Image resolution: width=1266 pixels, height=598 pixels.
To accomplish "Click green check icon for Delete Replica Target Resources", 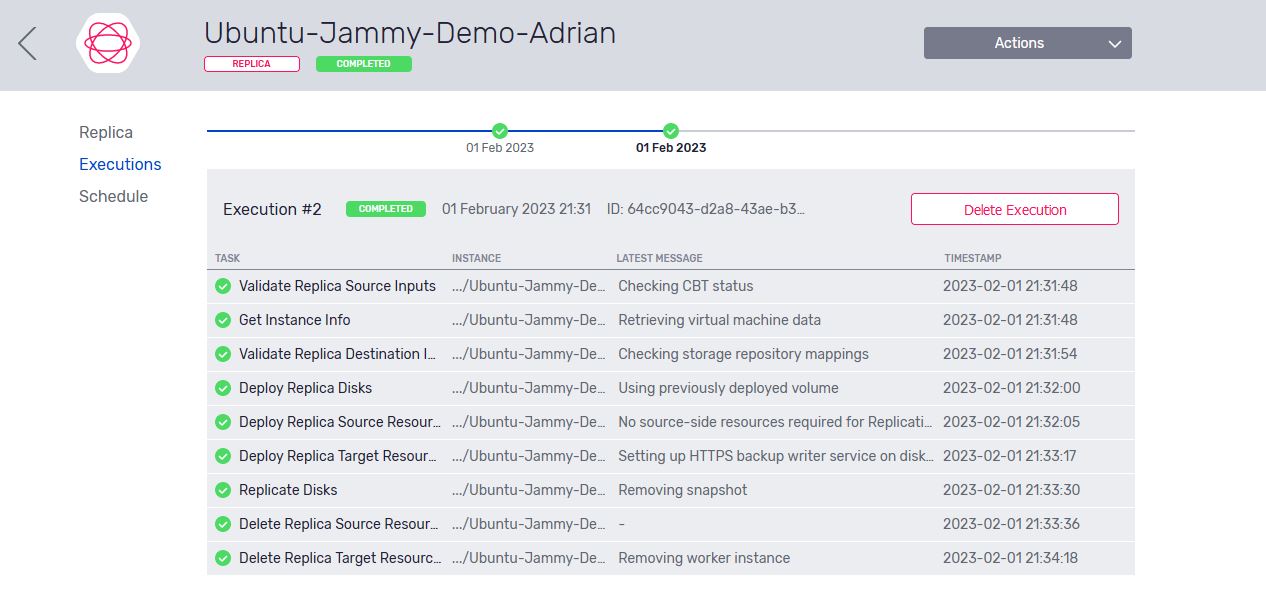I will click(223, 558).
